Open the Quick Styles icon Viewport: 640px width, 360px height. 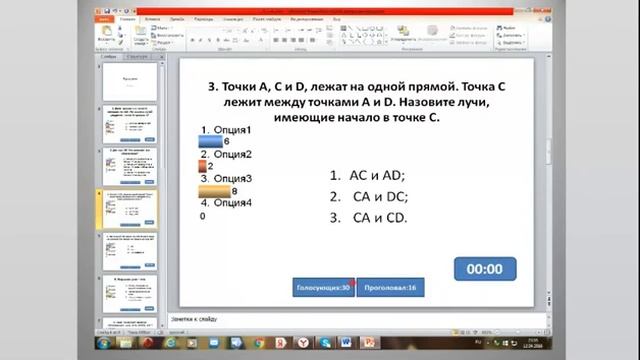coord(432,31)
